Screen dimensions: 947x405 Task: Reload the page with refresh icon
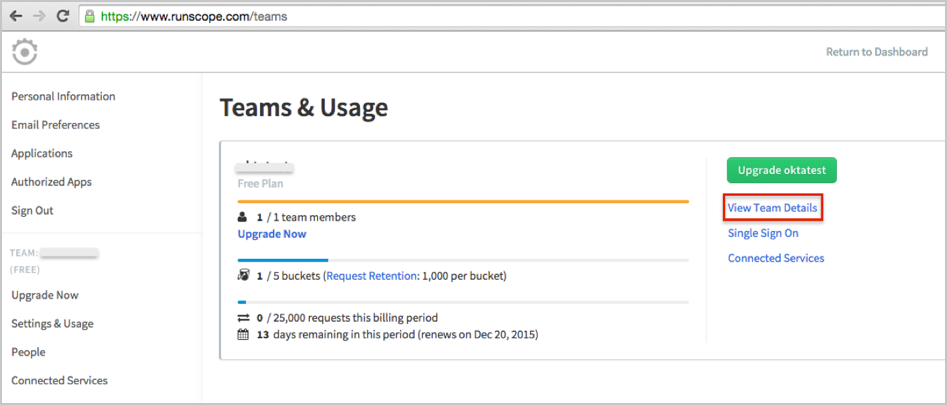pyautogui.click(x=63, y=17)
